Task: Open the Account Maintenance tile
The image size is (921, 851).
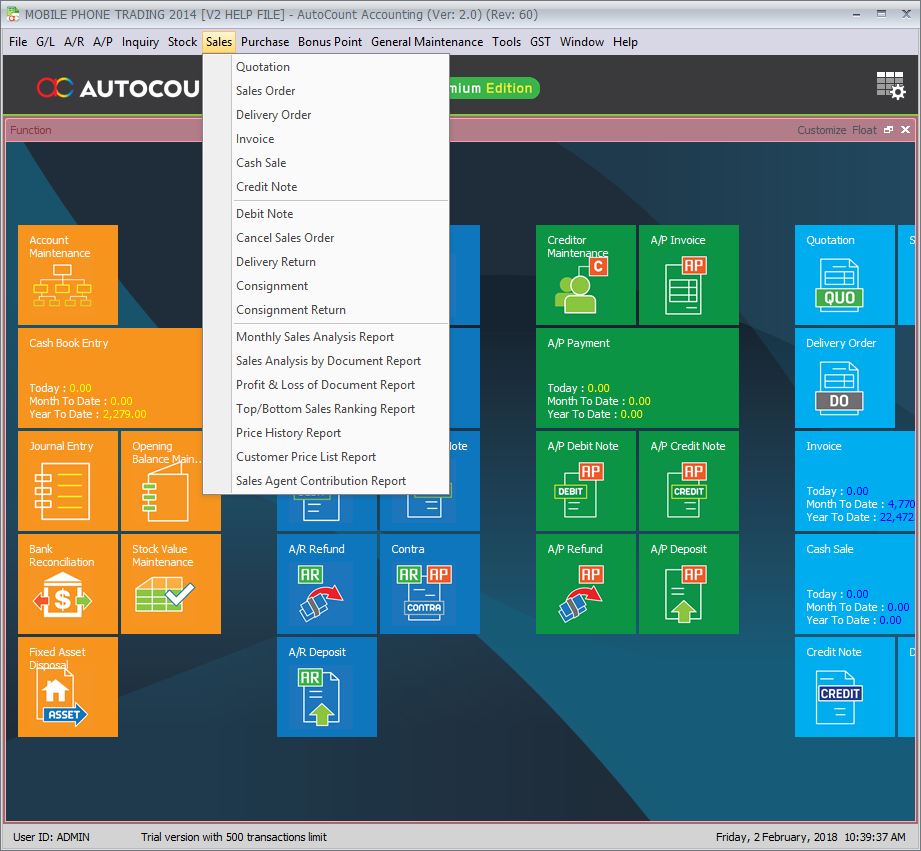Action: [x=67, y=275]
